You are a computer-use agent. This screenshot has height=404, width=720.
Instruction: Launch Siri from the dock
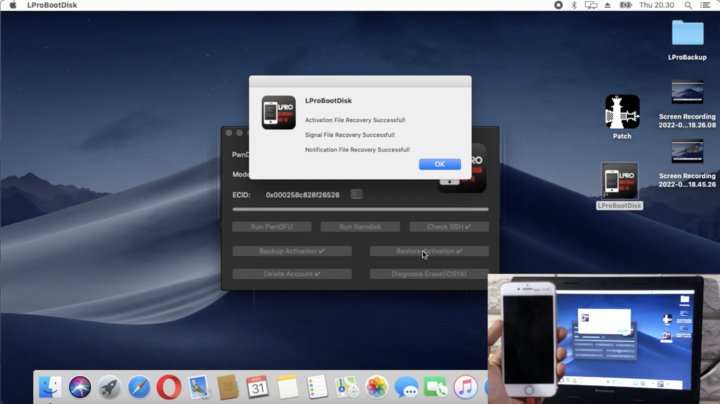[x=80, y=387]
